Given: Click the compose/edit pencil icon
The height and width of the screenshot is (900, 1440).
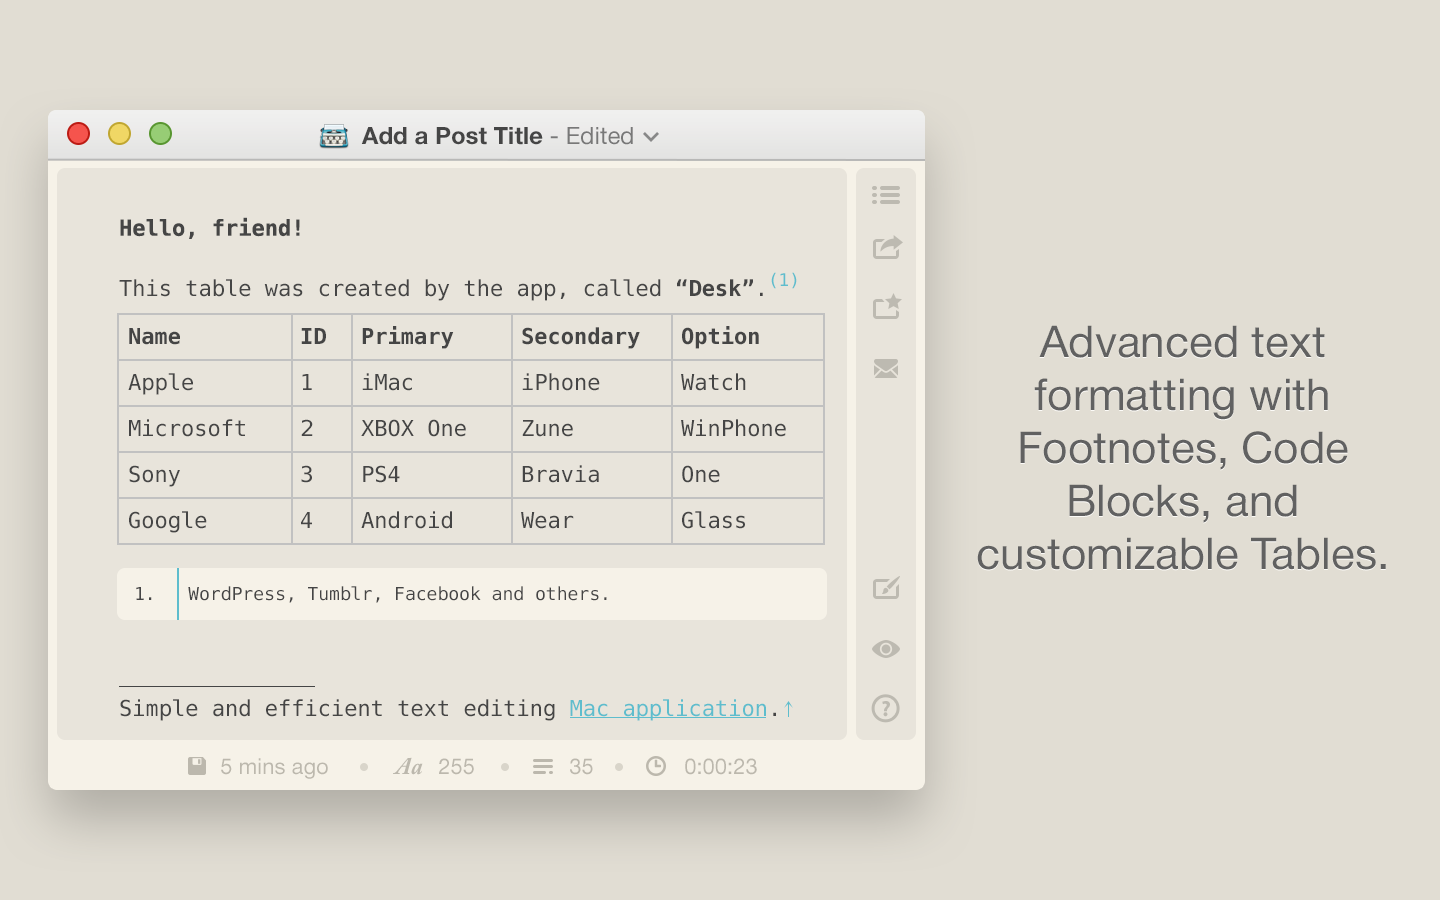Looking at the screenshot, I should [x=886, y=588].
